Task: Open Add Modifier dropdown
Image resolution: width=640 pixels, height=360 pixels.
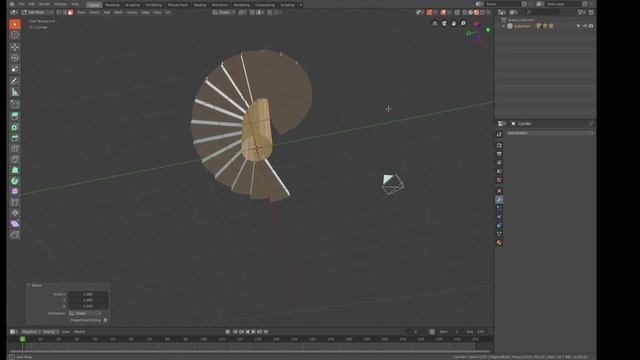Action: (x=549, y=133)
